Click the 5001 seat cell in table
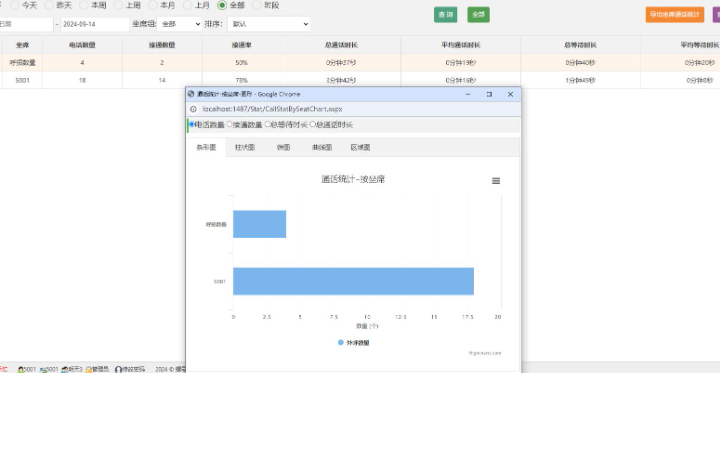Viewport: 720px width, 450px height. click(22, 80)
